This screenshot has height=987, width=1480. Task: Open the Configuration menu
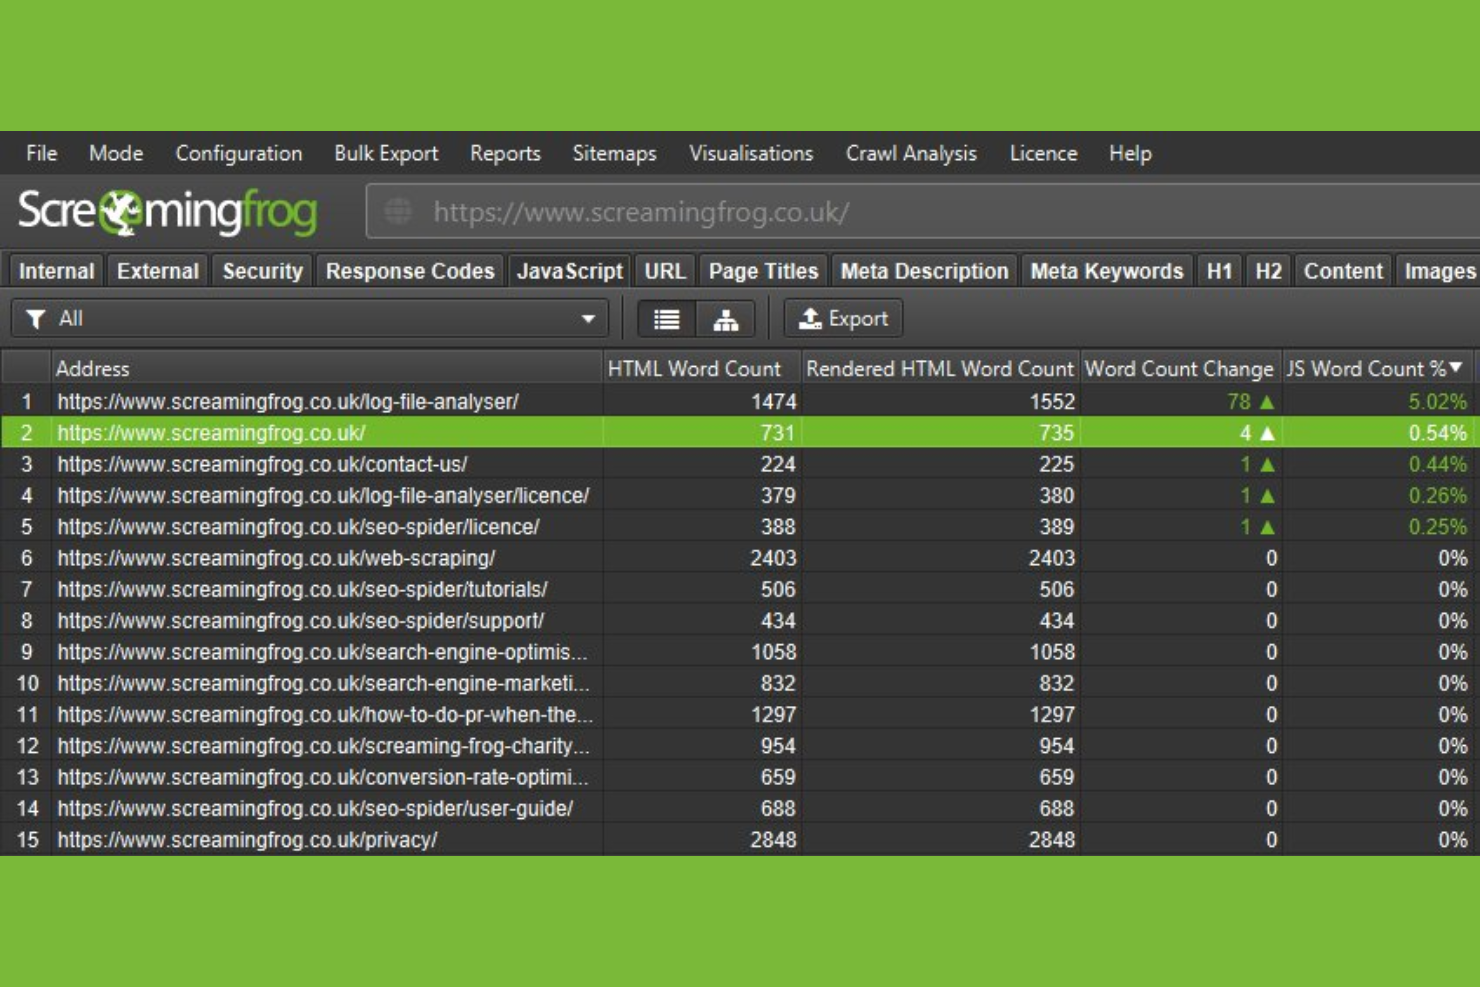coord(238,153)
